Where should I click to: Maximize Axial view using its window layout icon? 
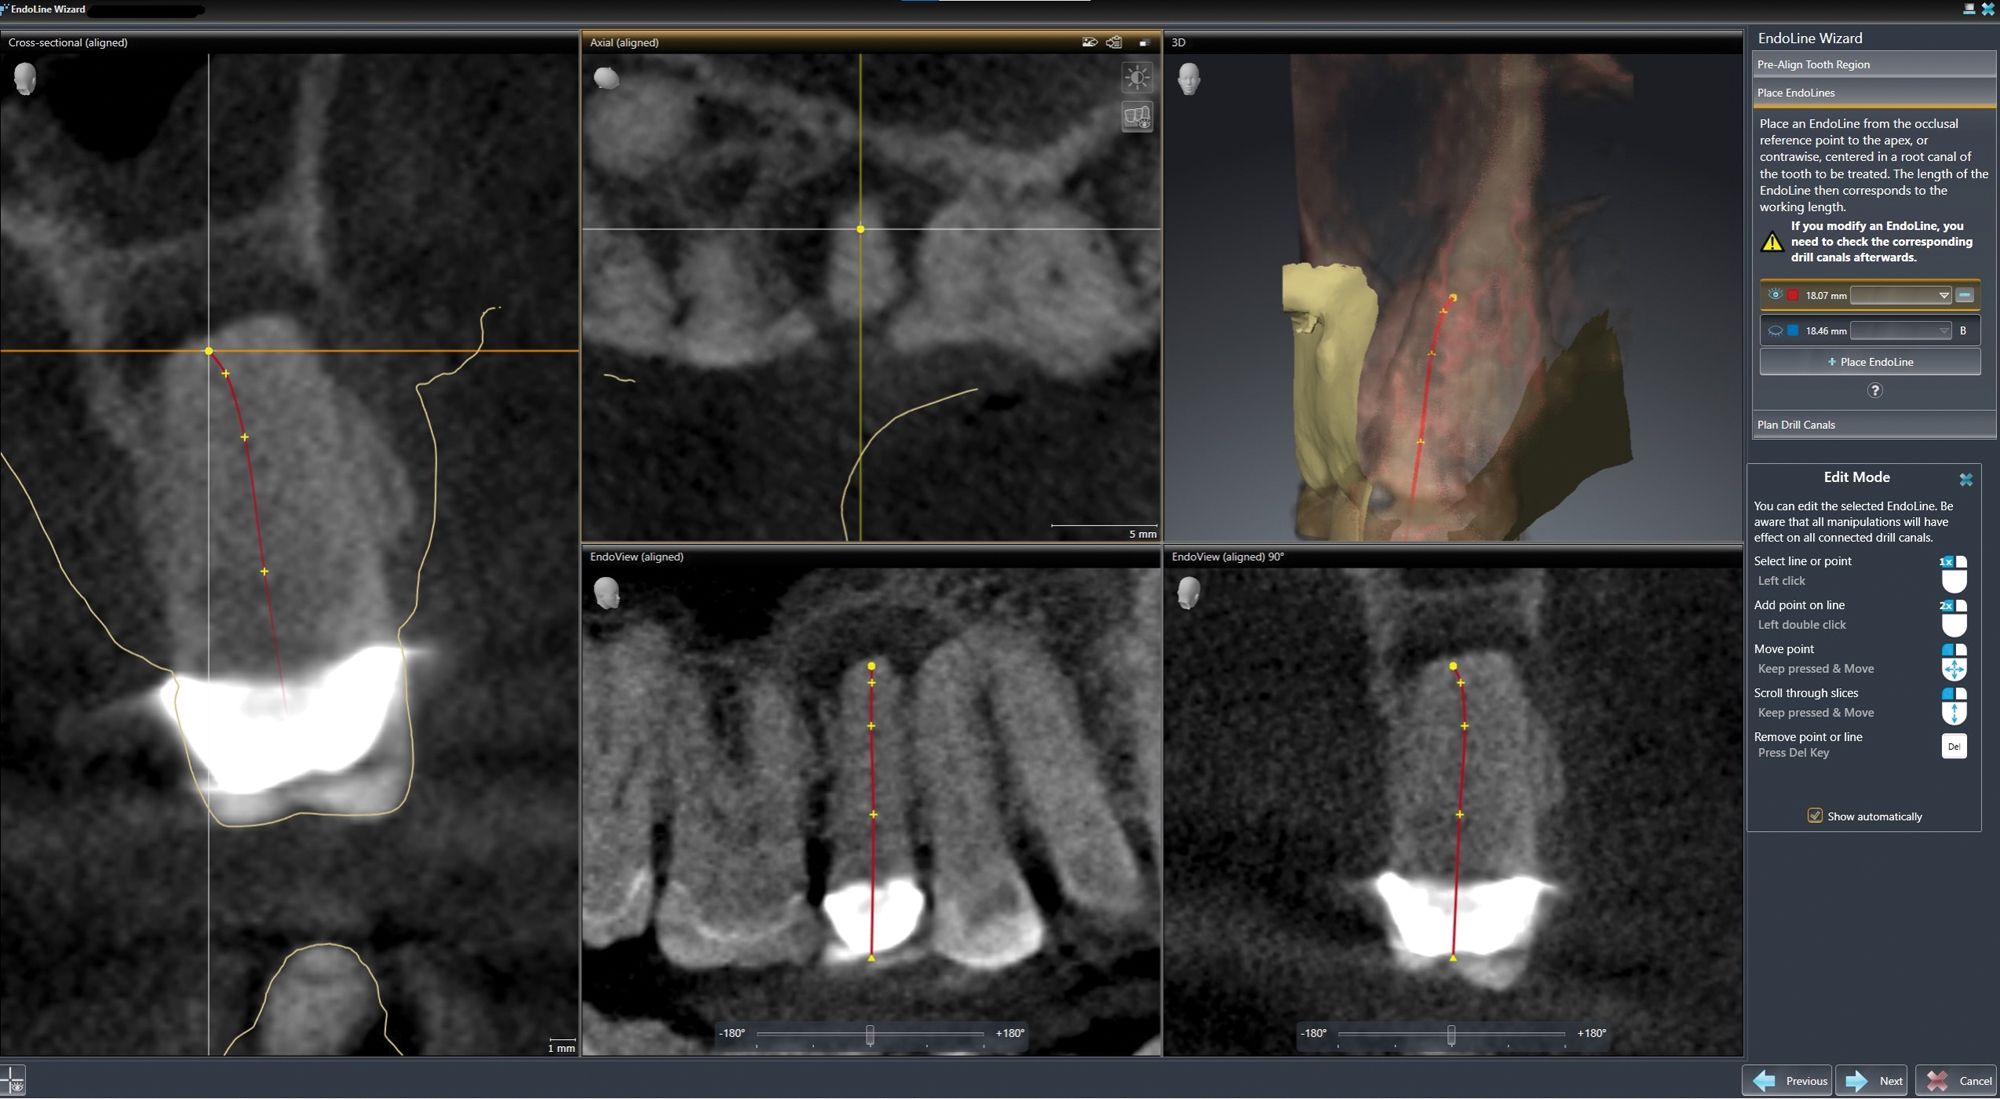[1144, 43]
